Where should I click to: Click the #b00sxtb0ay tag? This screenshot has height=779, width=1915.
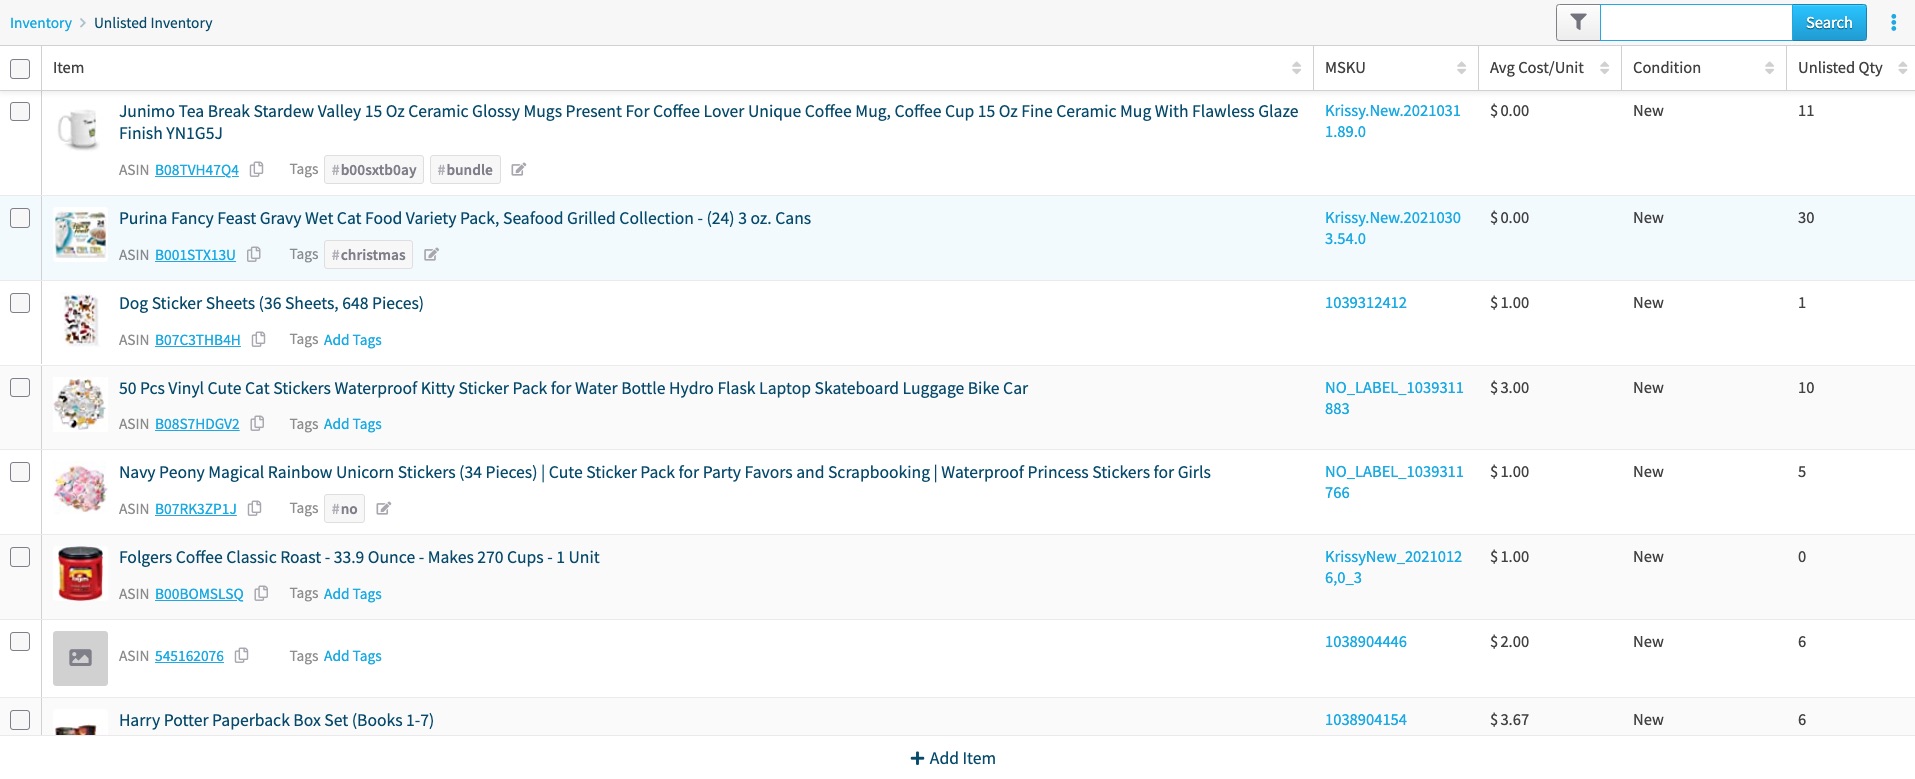[374, 170]
